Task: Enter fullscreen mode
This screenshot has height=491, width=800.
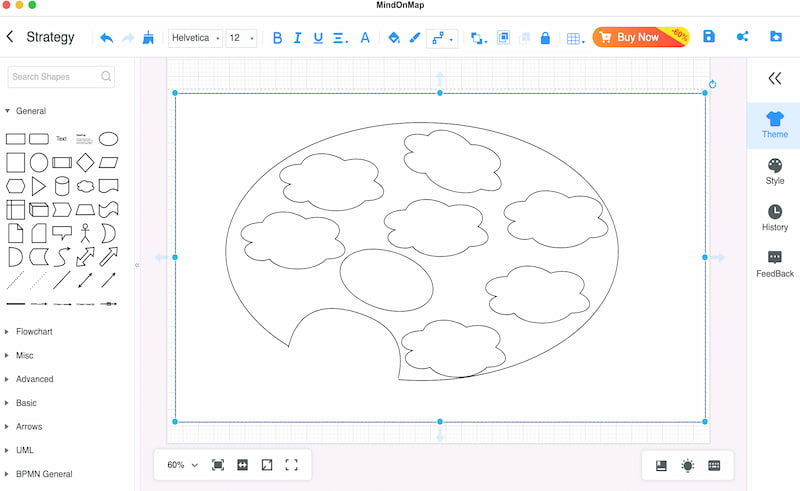Action: [291, 465]
